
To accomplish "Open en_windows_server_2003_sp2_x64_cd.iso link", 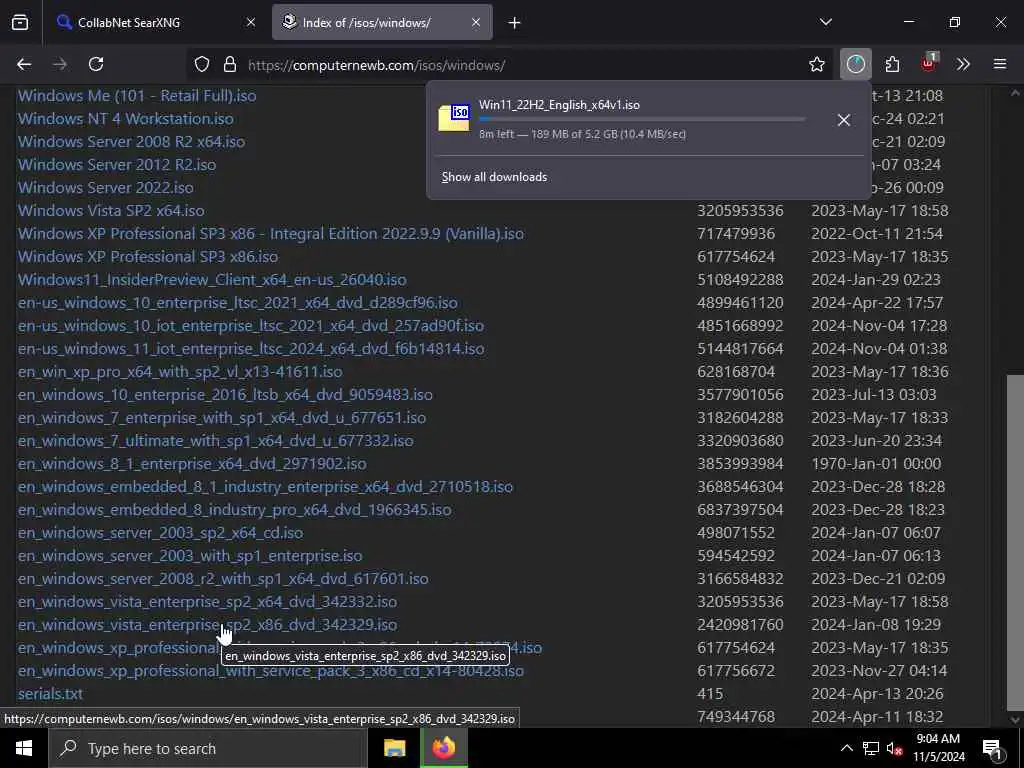I will click(x=161, y=533).
